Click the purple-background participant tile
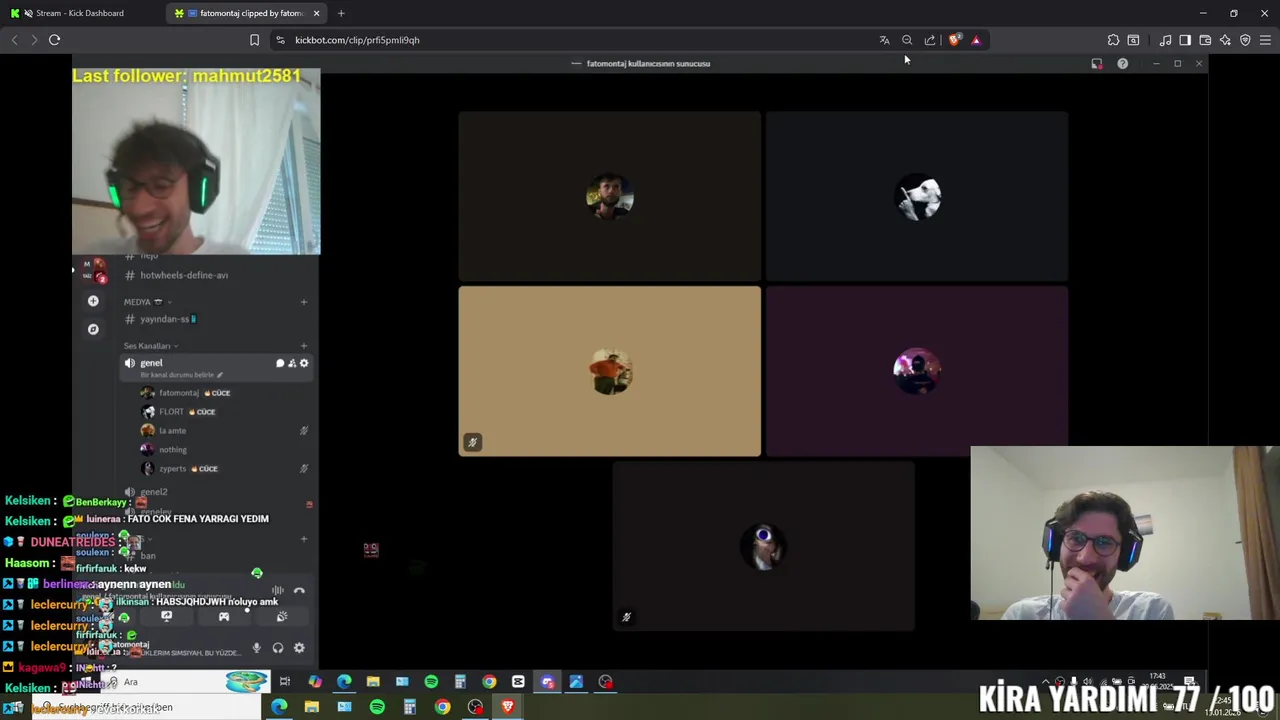 [x=917, y=371]
